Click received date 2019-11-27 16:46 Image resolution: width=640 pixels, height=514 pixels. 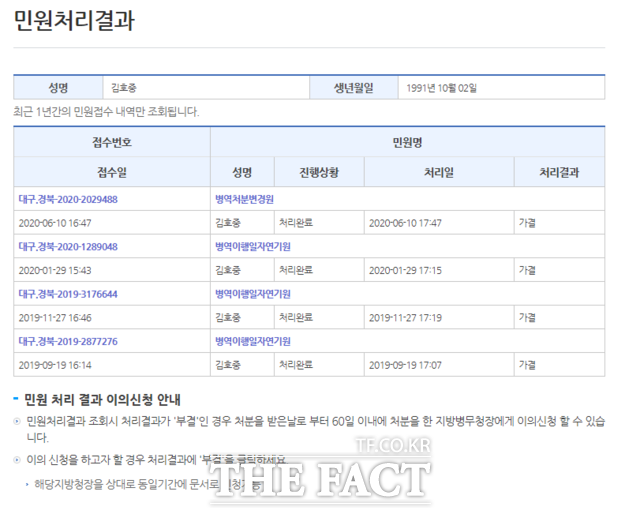55,318
